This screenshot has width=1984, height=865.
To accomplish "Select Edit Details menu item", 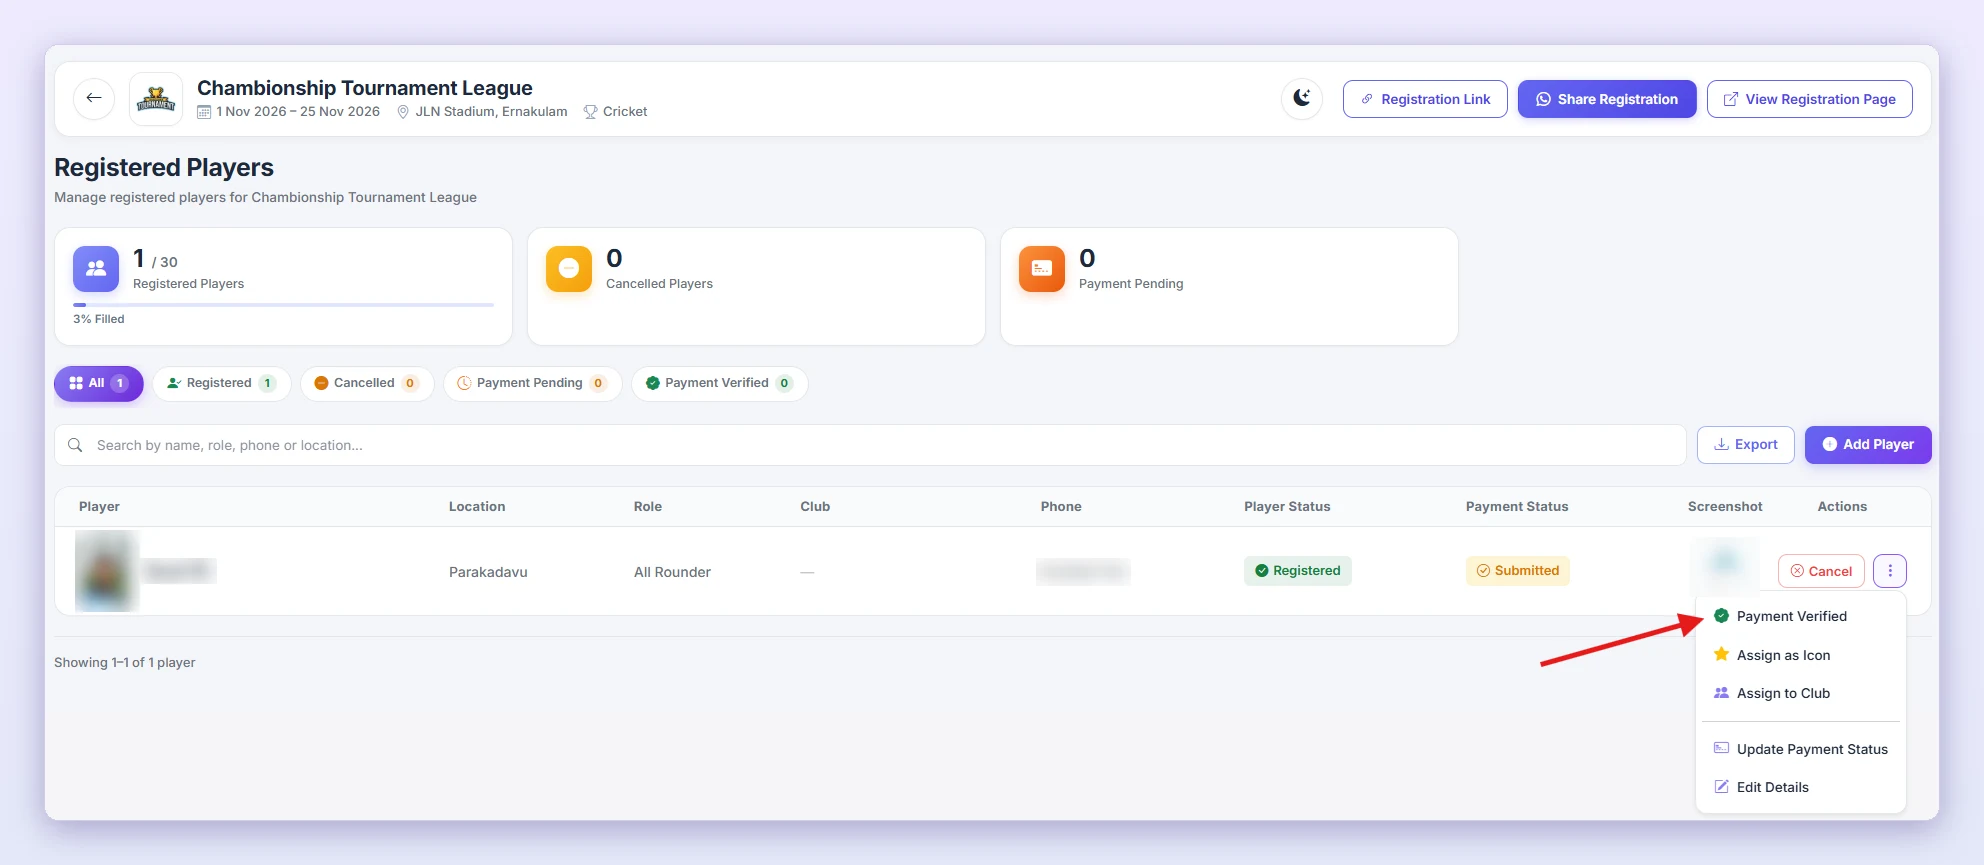I will 1800,787.
